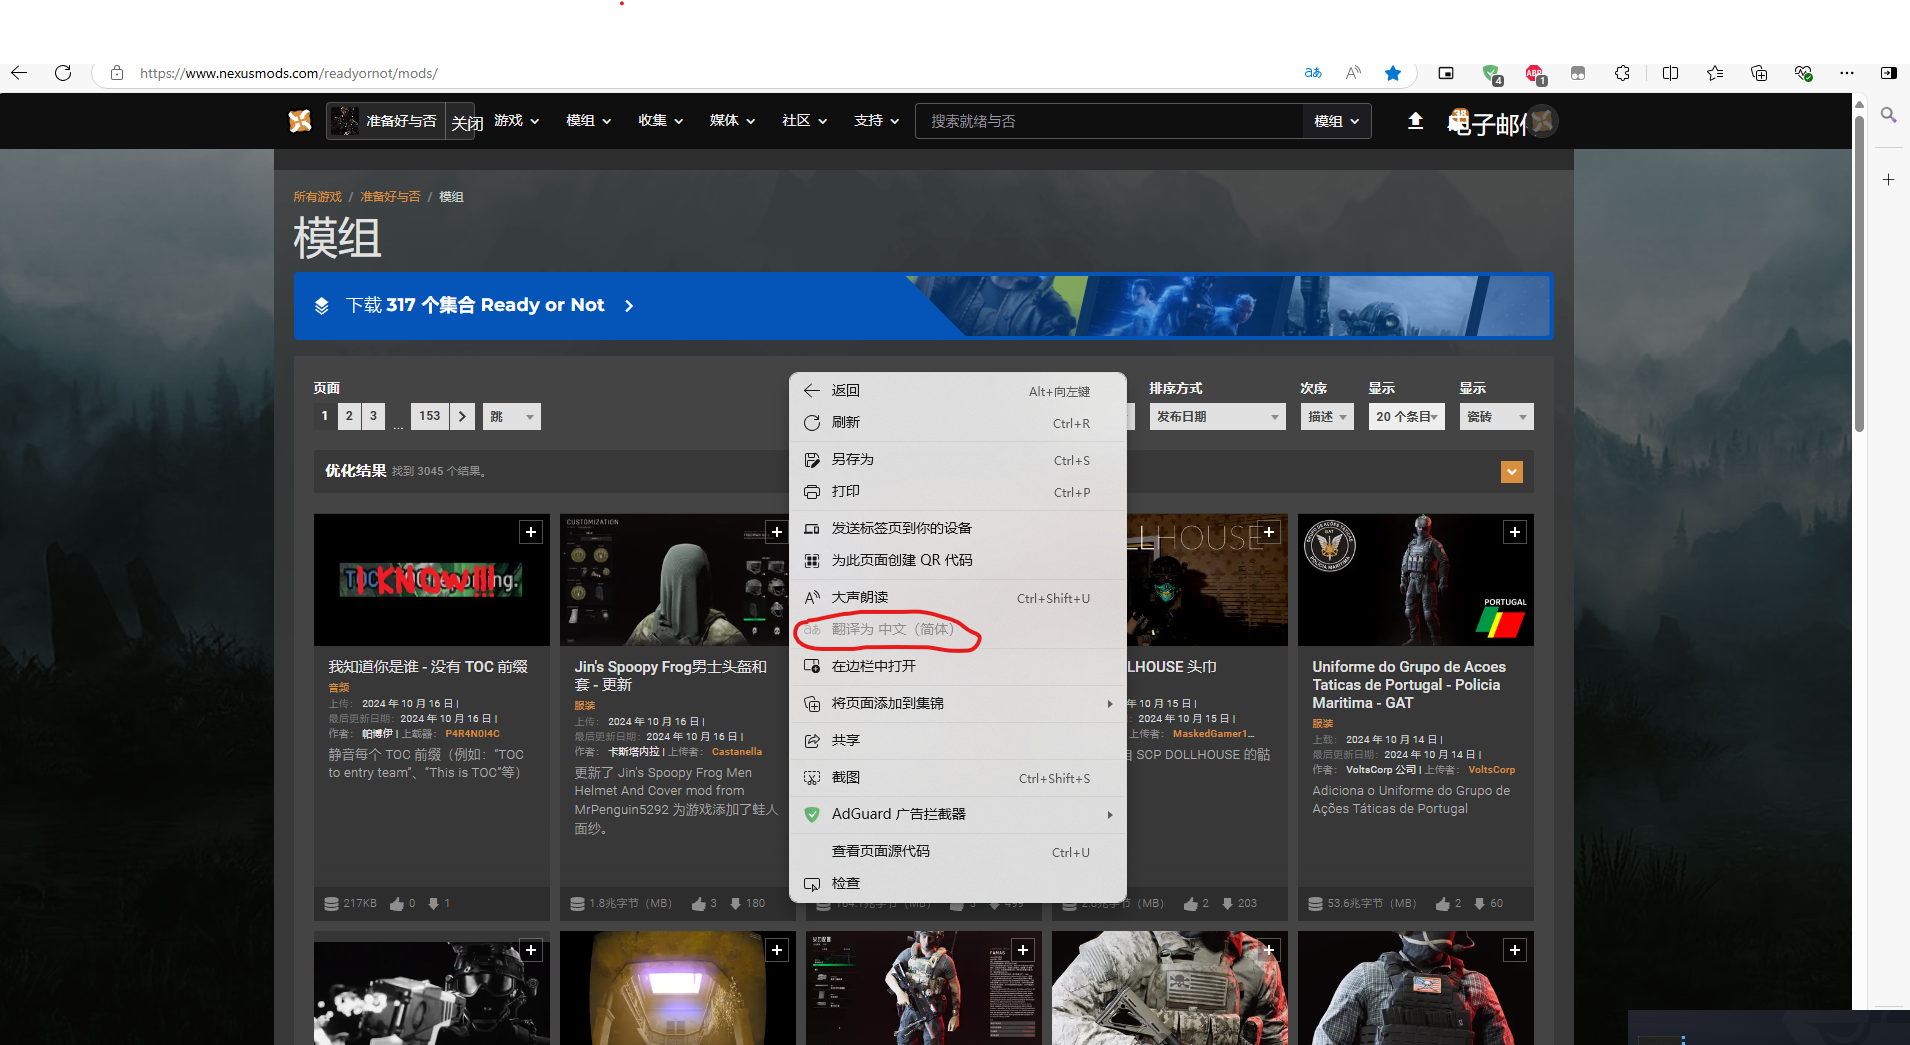Screen dimensions: 1910x1045
Task: Open the AdGuard 广告拦截器 submenu in the context menu
Action: [x=958, y=815]
